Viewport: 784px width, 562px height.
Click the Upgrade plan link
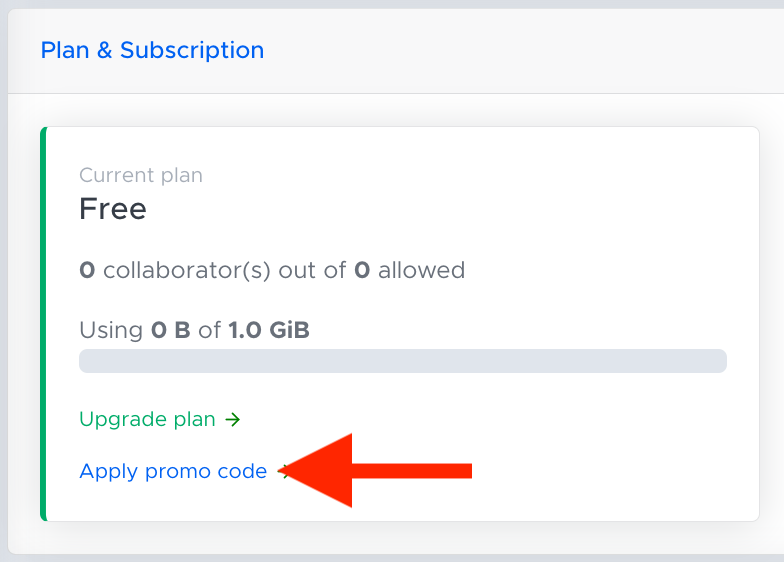point(160,419)
